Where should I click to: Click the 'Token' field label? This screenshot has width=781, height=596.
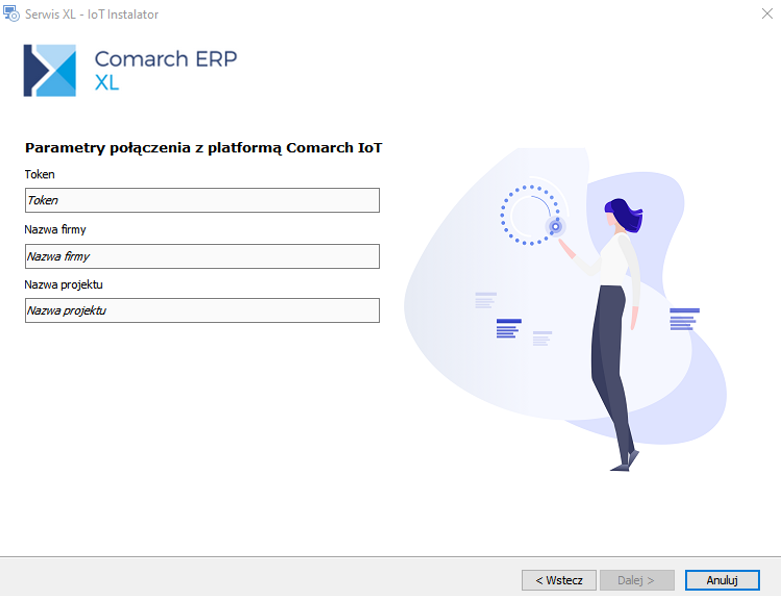[39, 174]
